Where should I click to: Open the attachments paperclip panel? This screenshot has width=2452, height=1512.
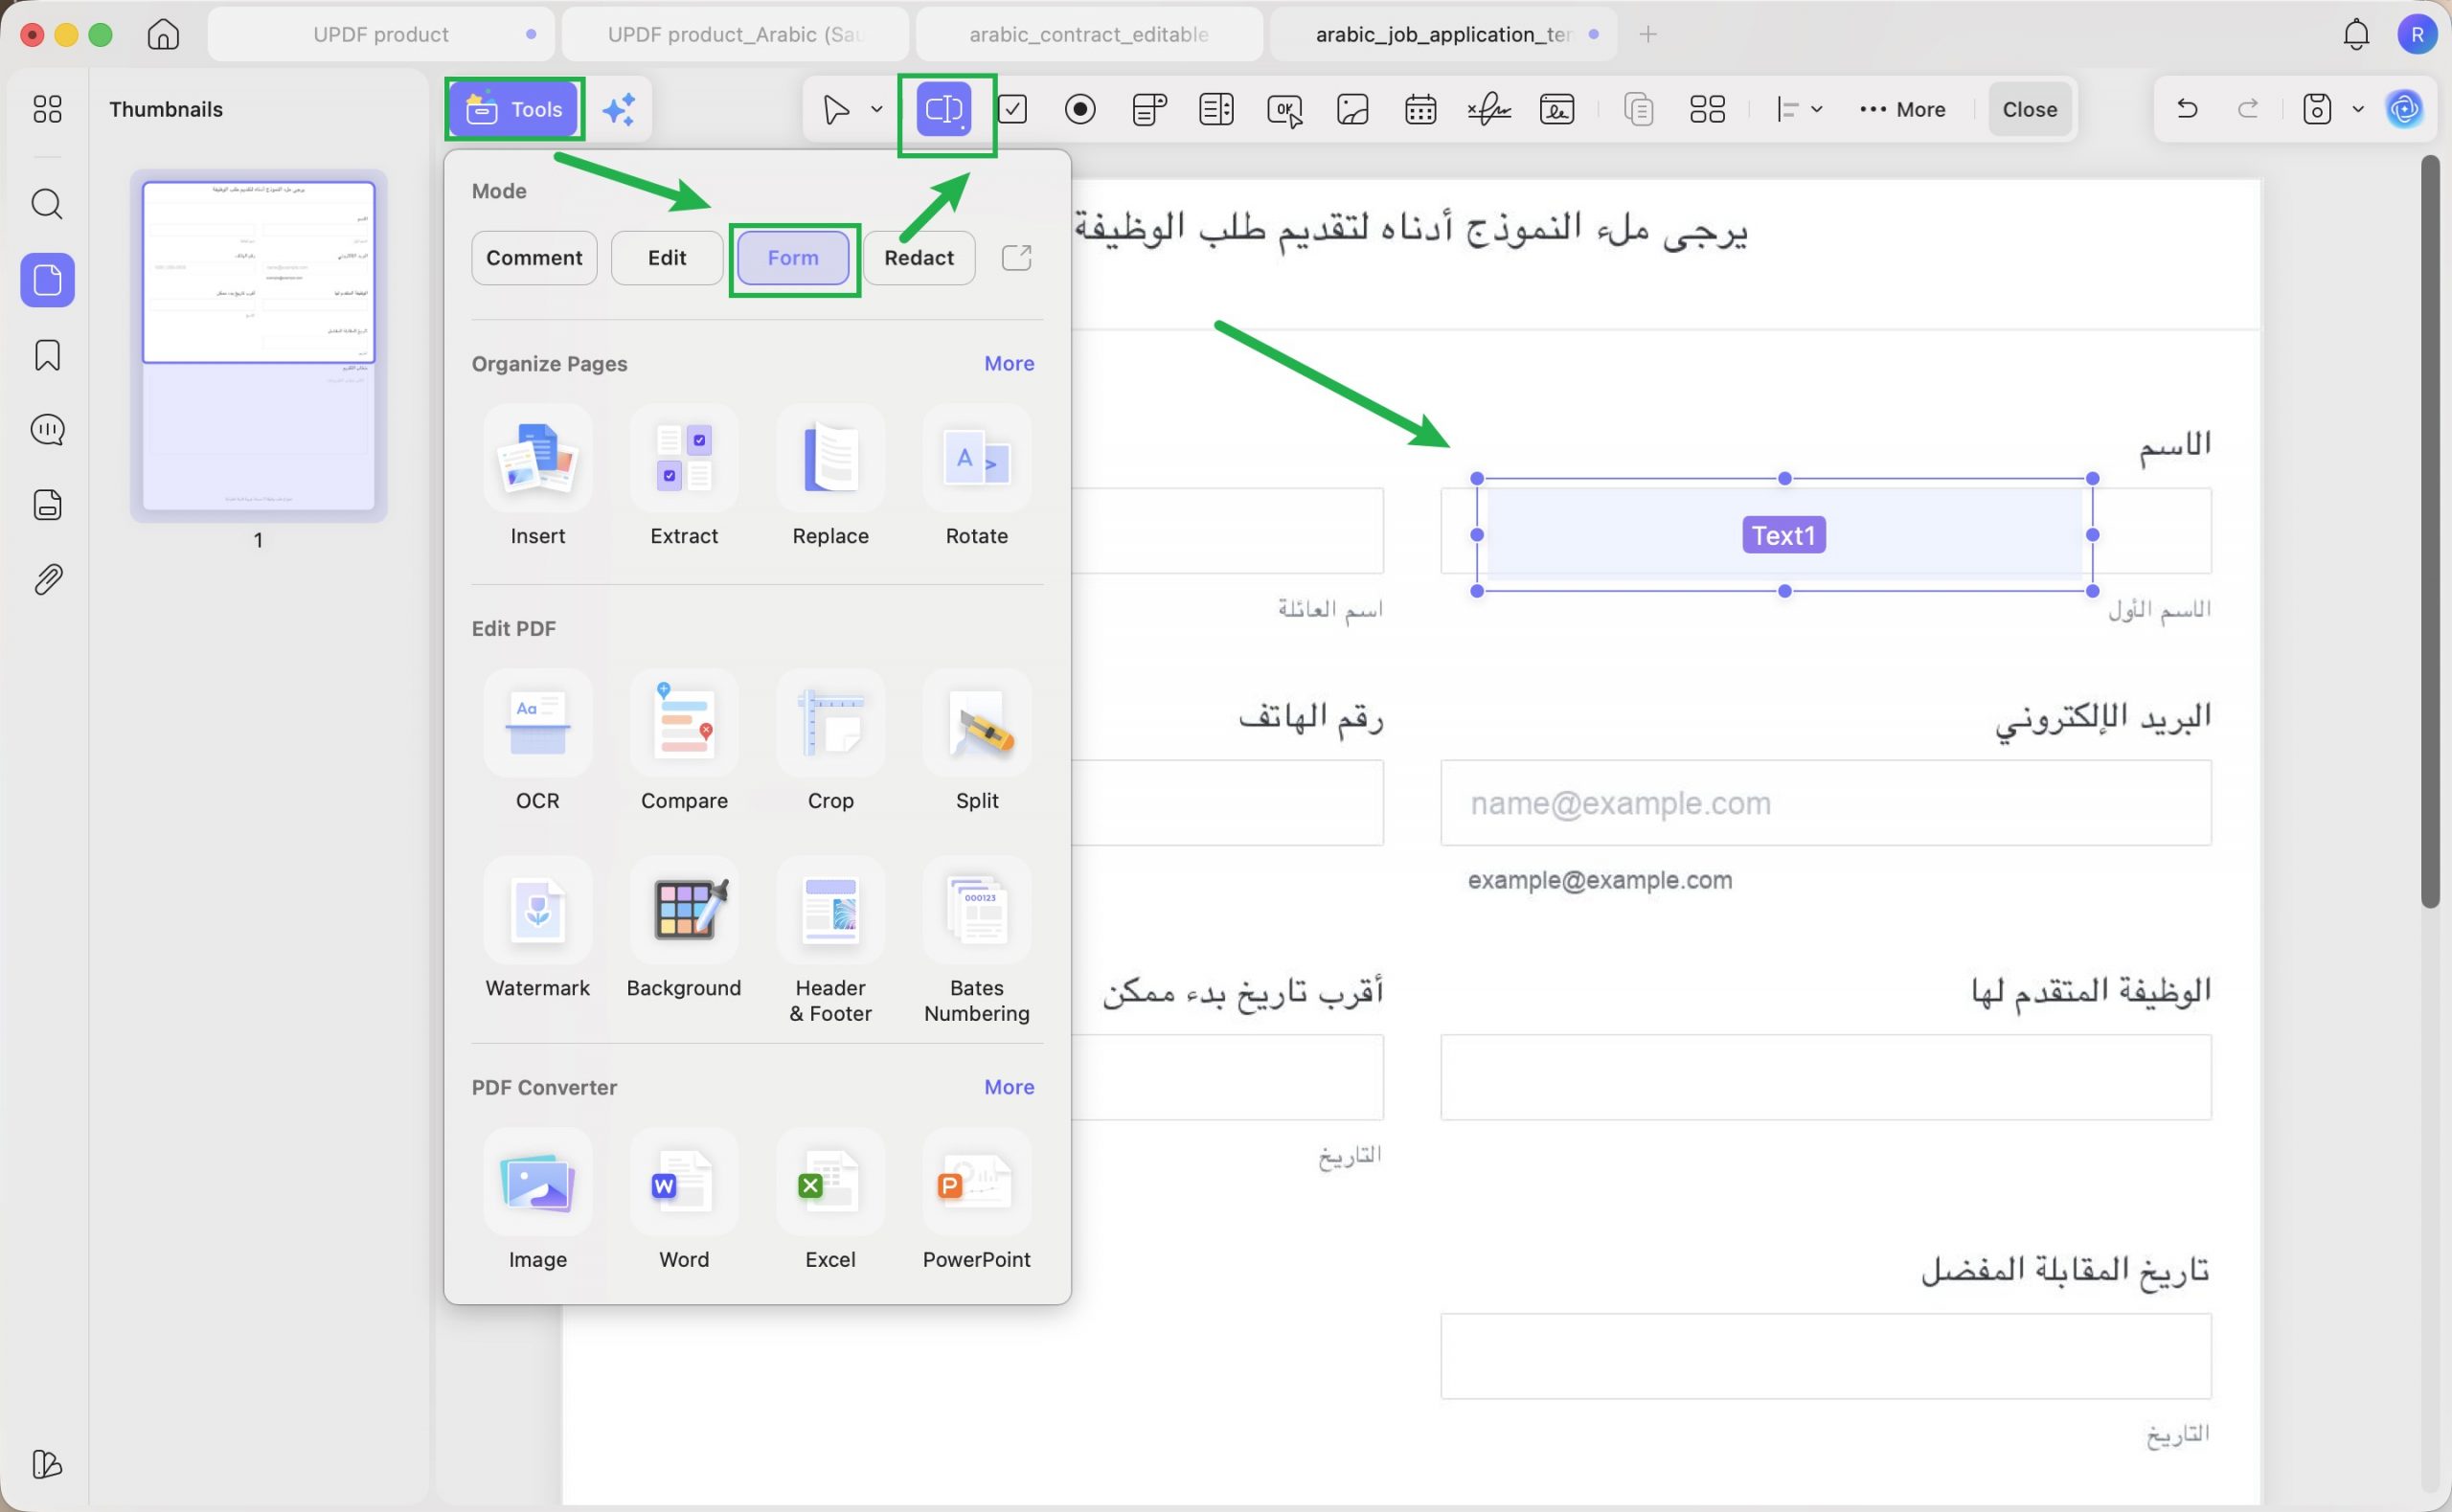click(47, 579)
